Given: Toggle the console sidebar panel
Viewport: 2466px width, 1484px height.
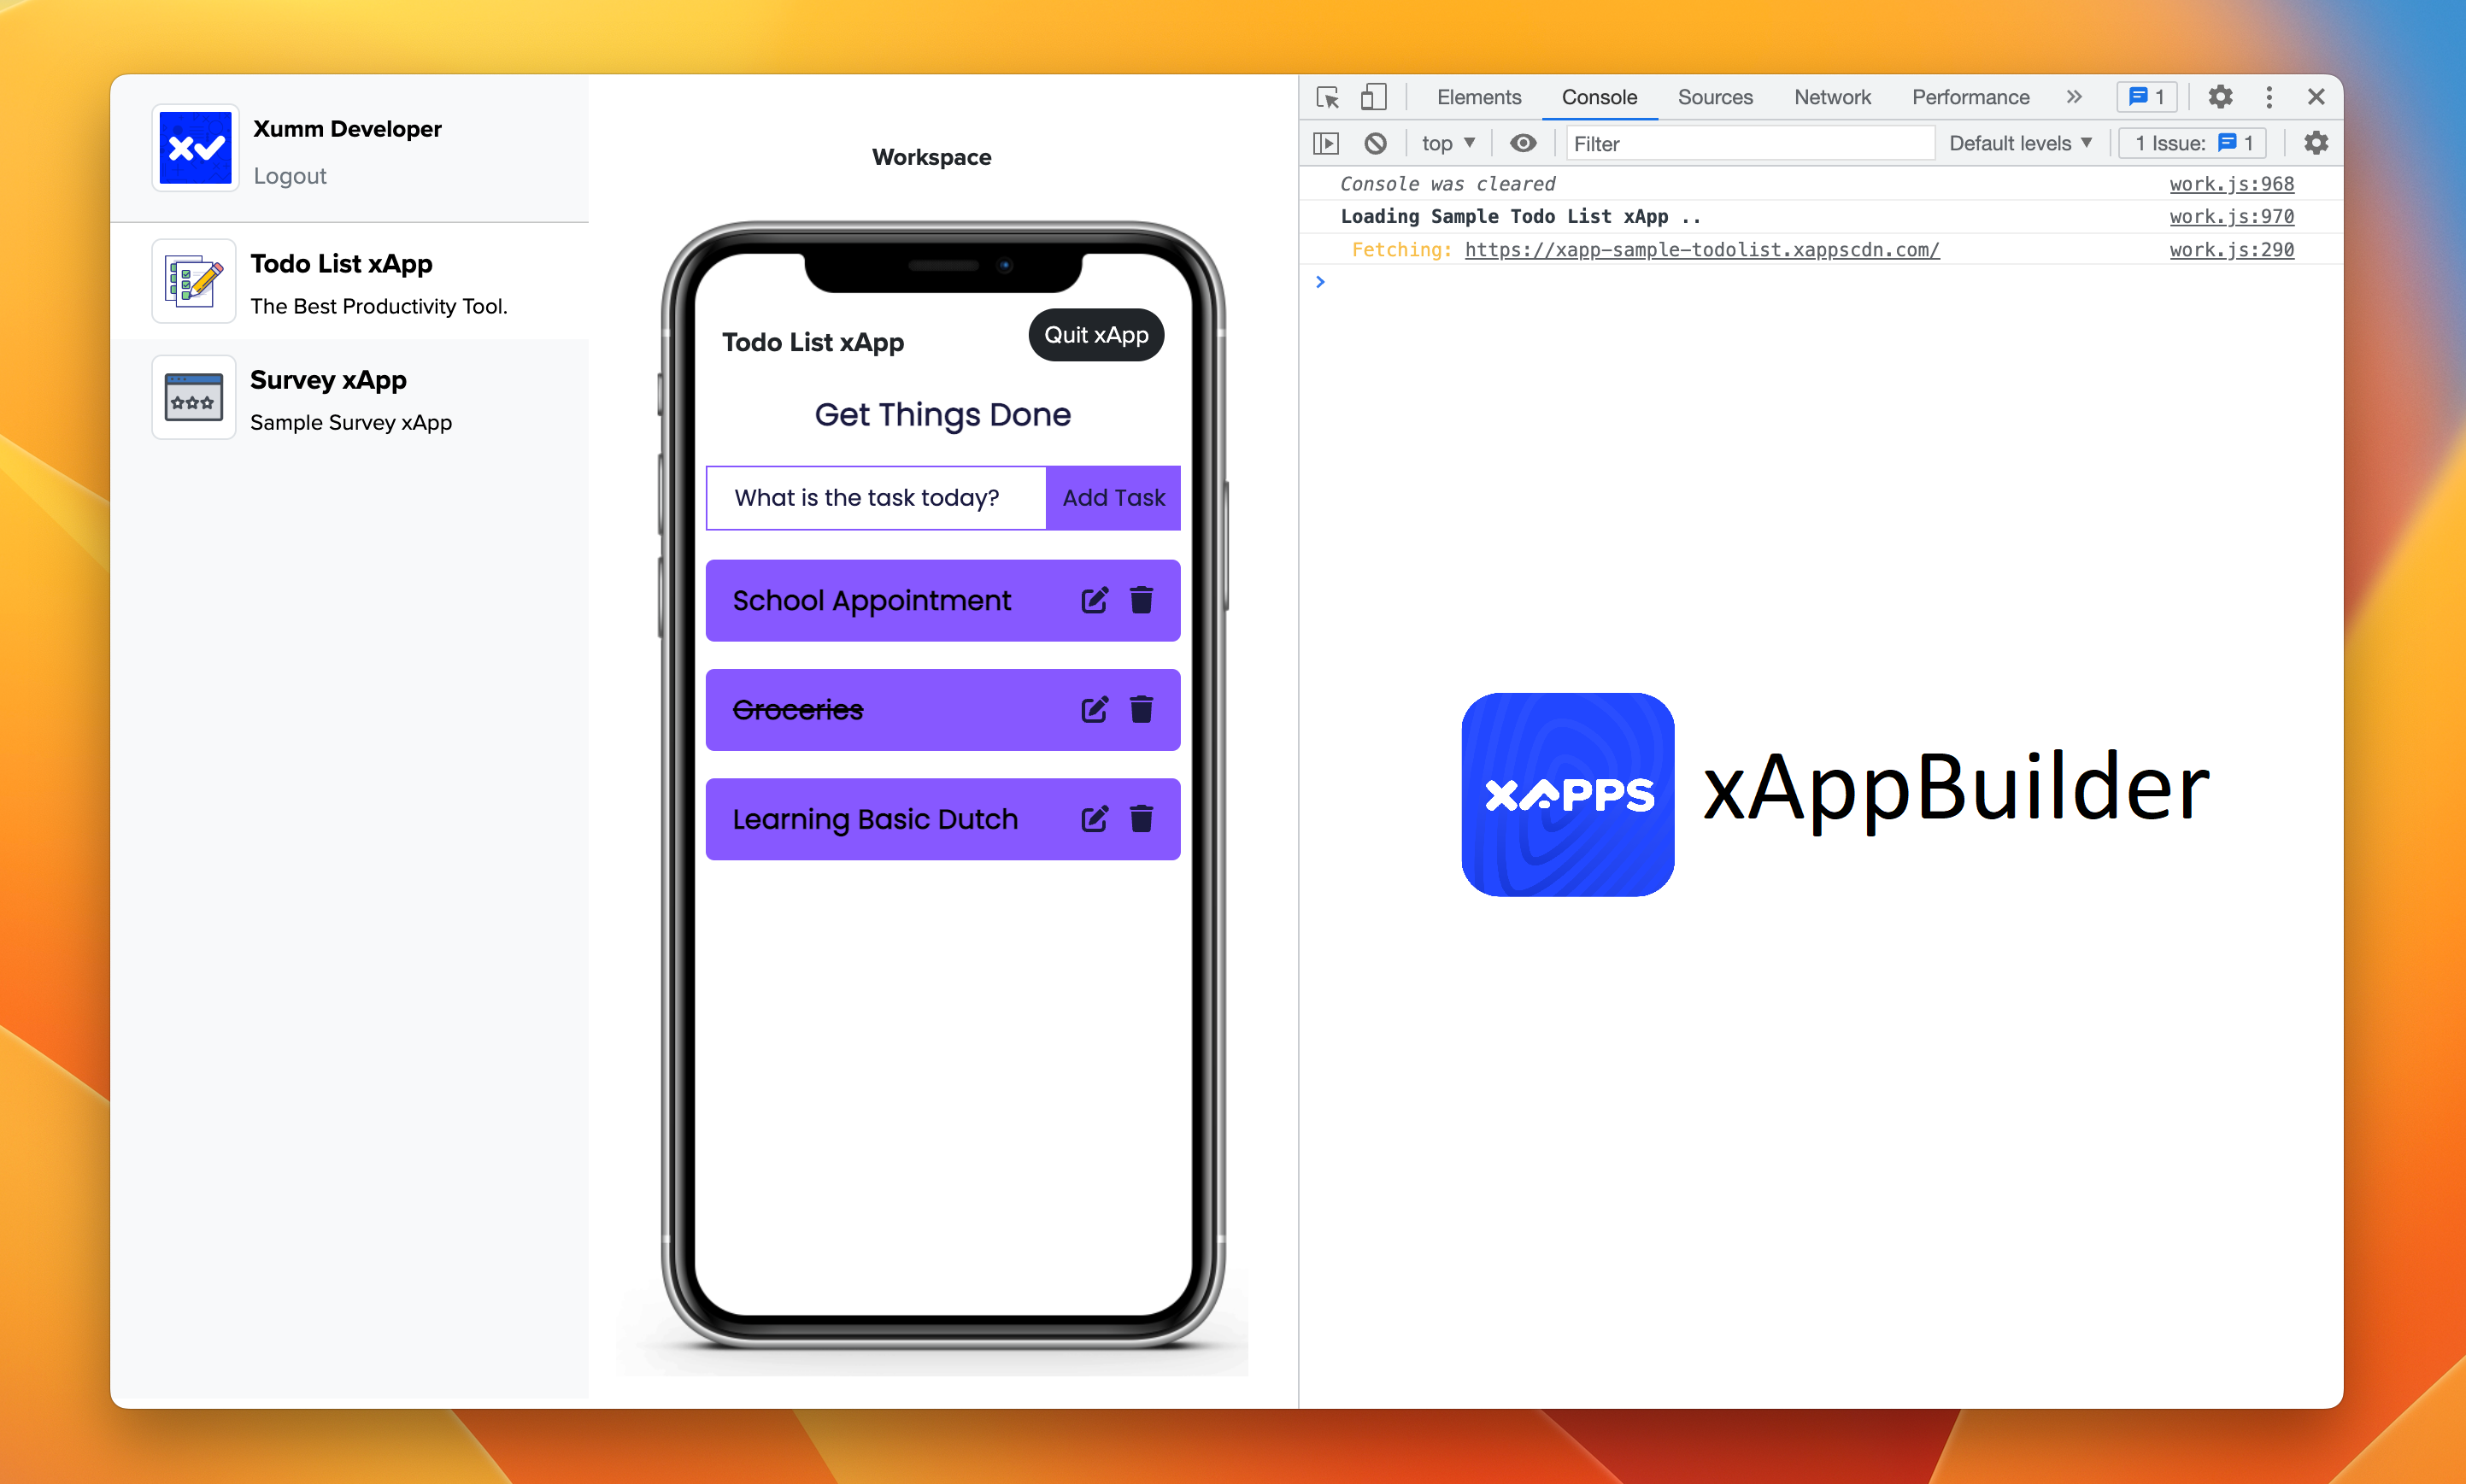Looking at the screenshot, I should (1326, 143).
